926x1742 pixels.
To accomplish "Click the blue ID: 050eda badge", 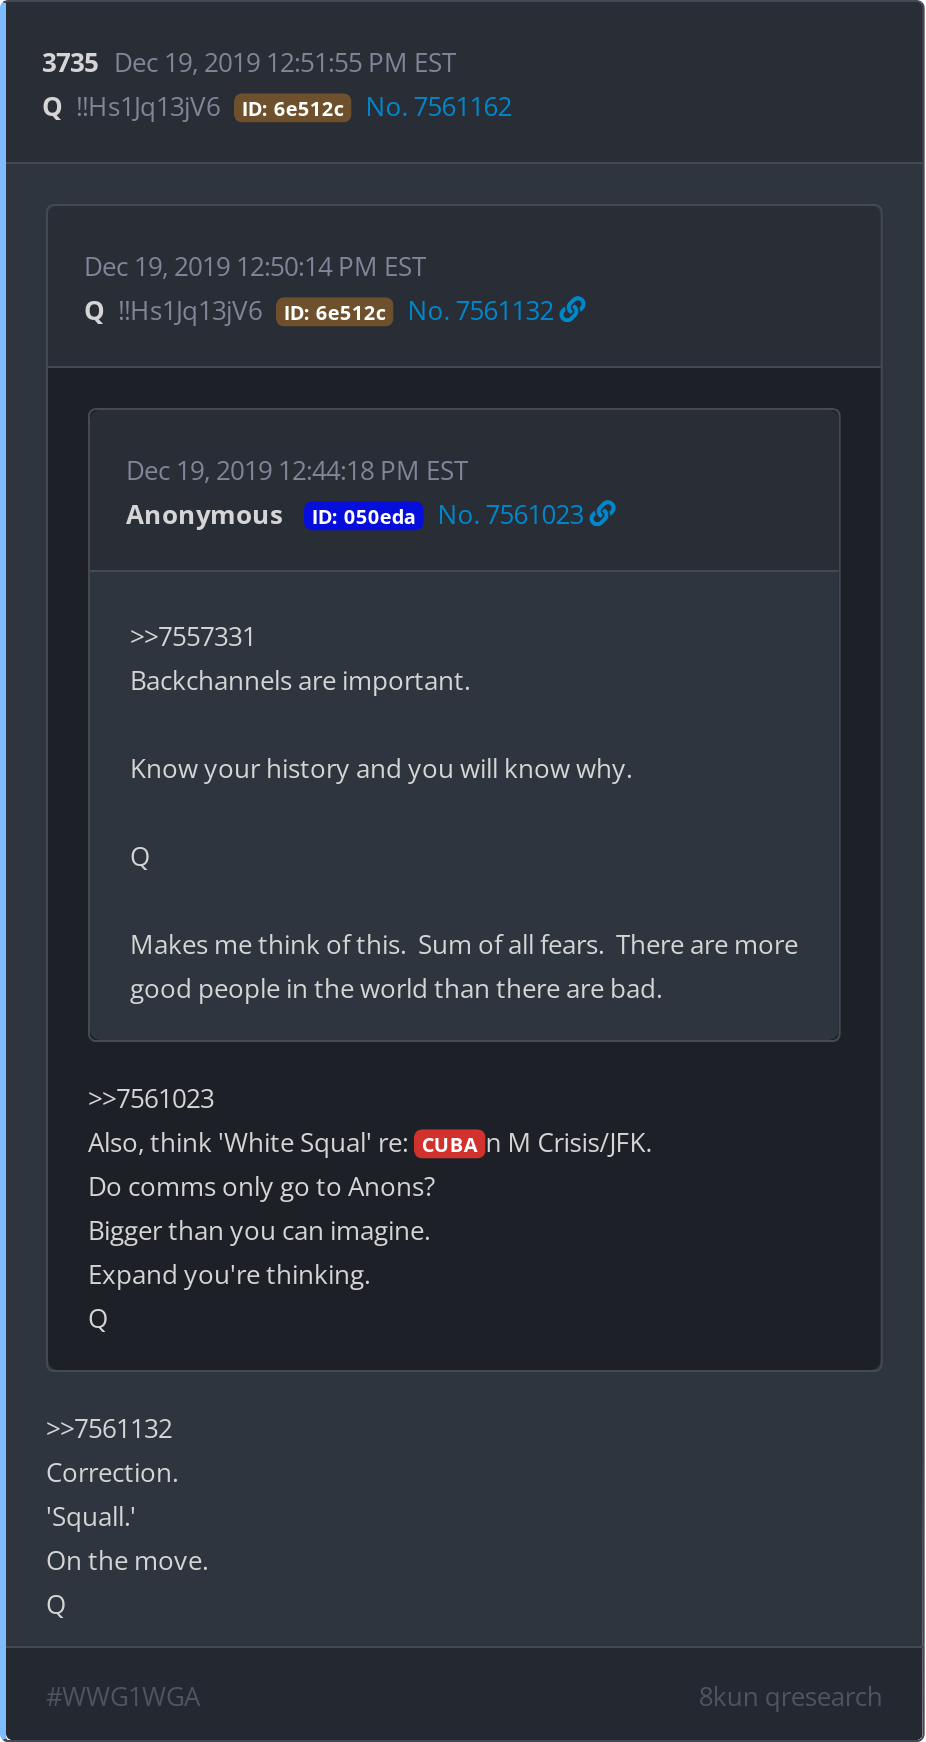I will click(363, 516).
